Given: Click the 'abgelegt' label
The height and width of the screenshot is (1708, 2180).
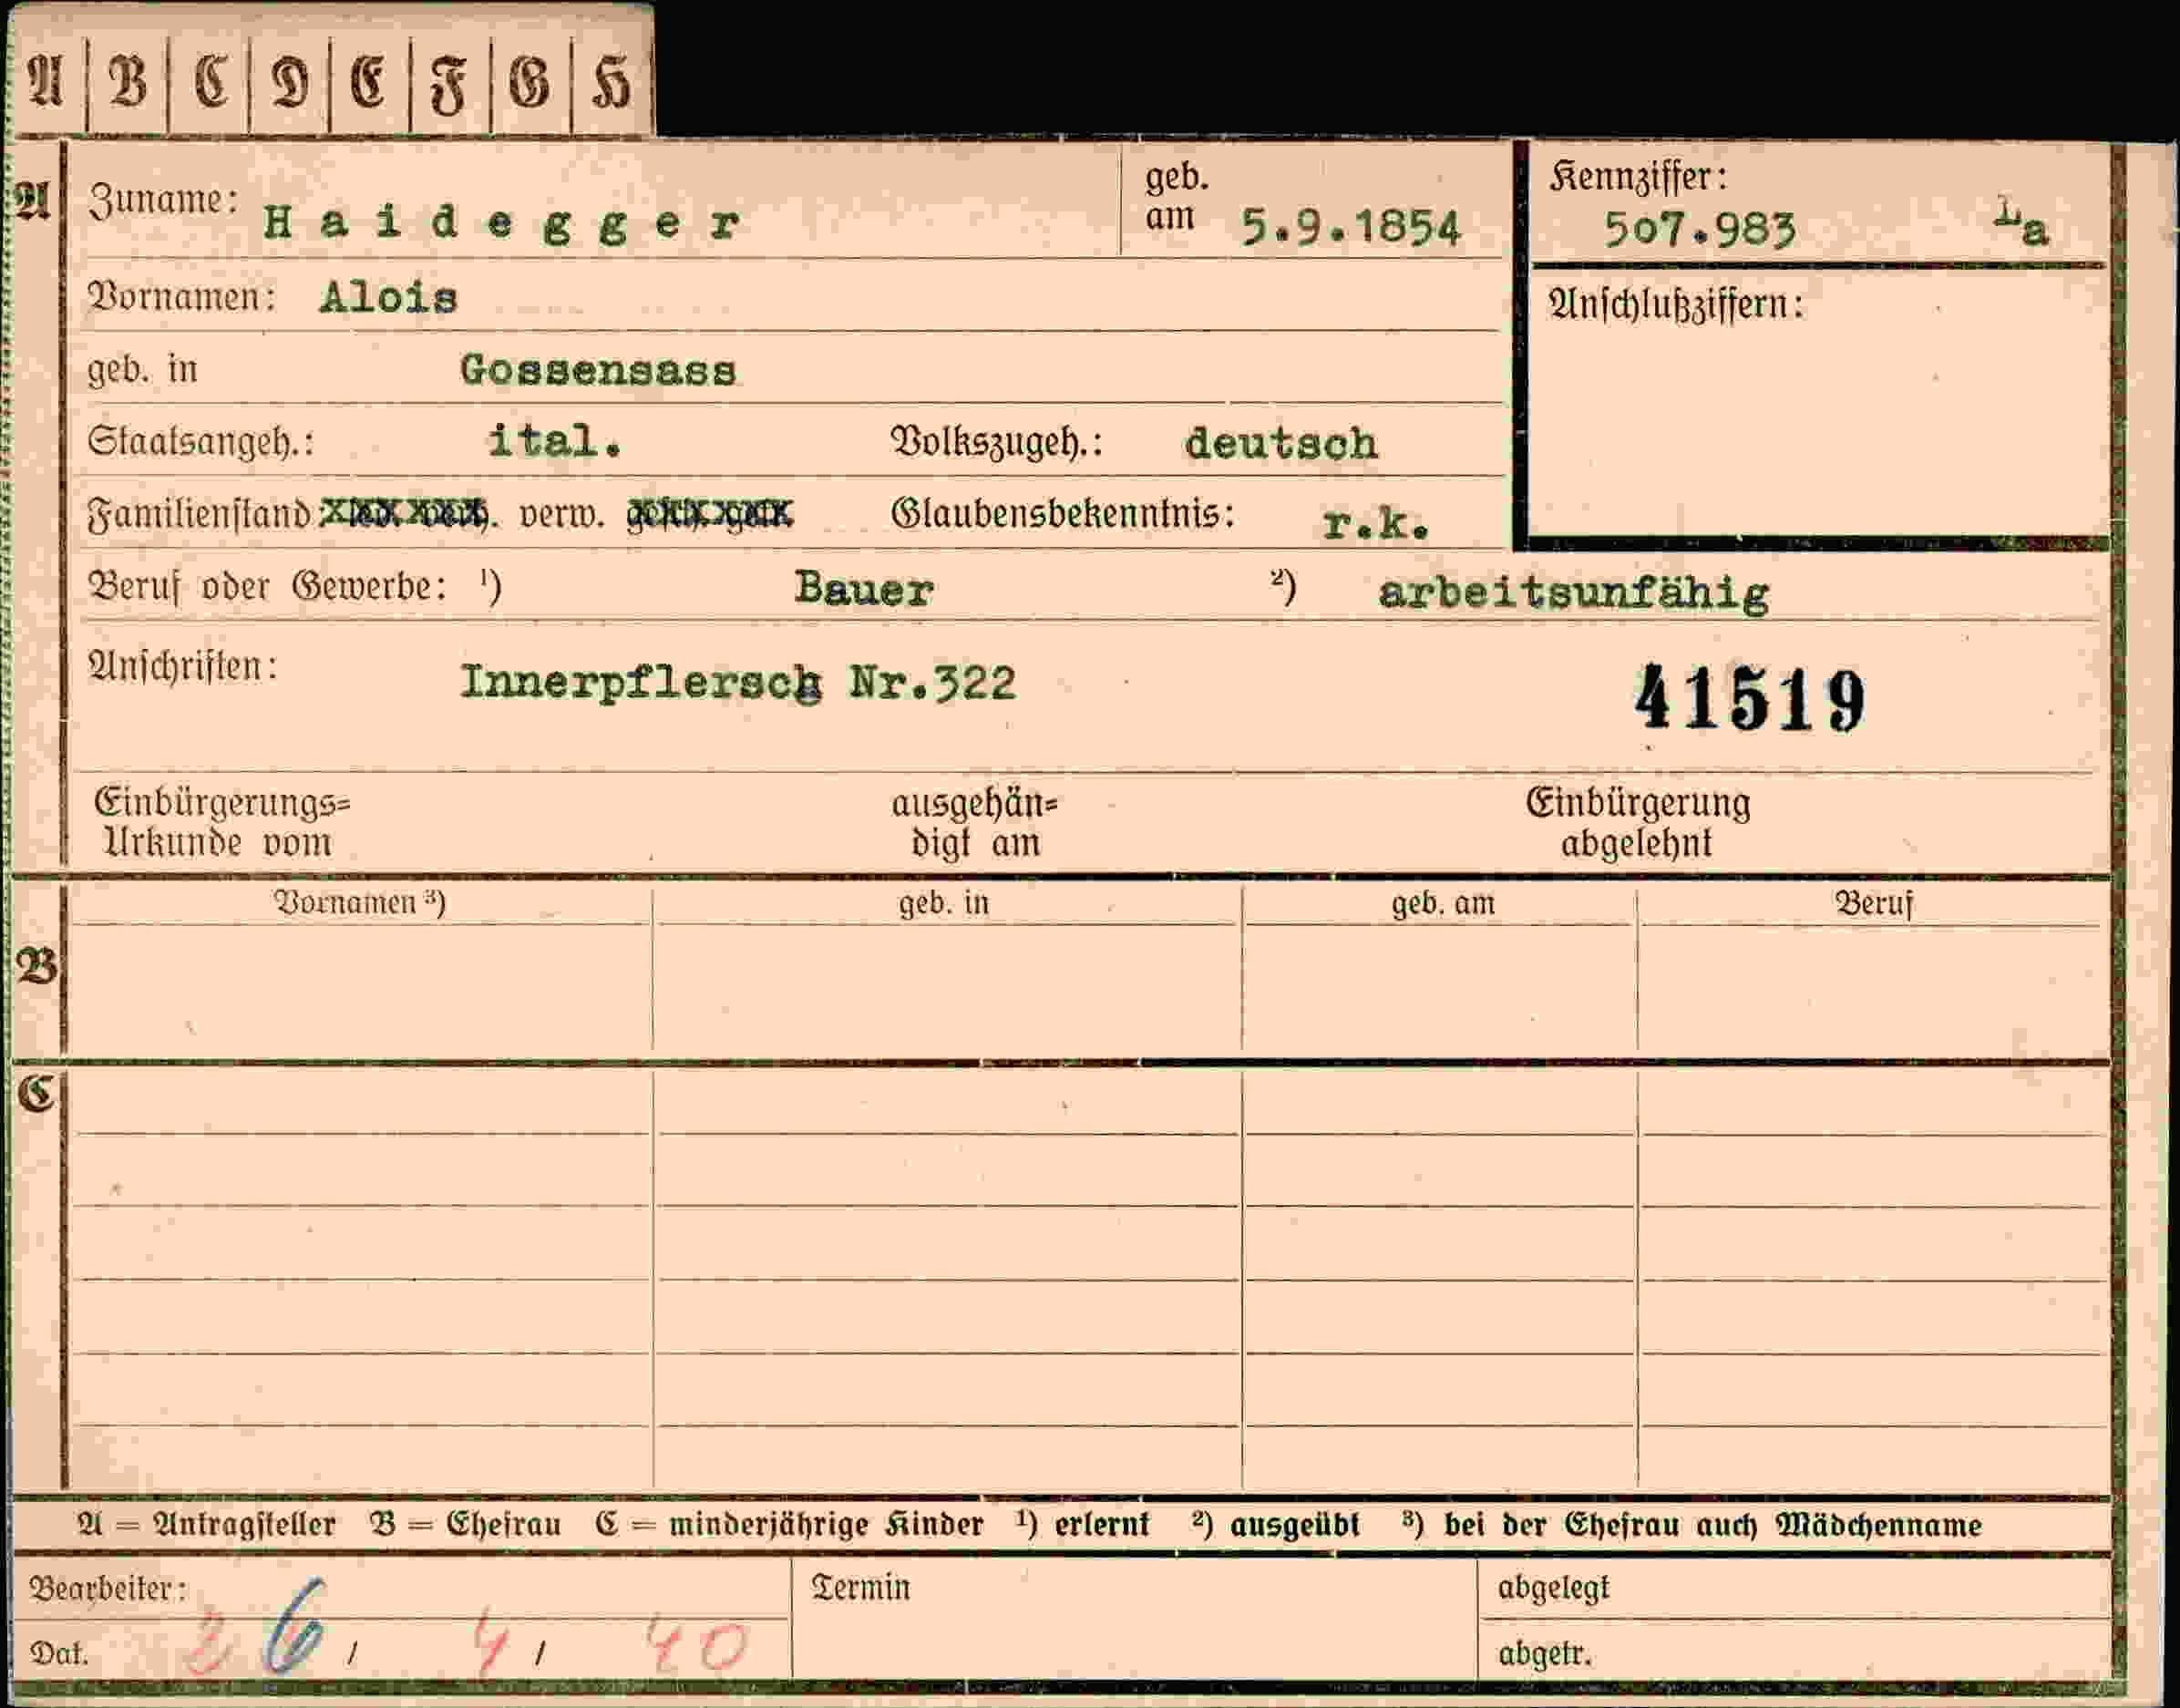Looking at the screenshot, I should (1554, 1588).
